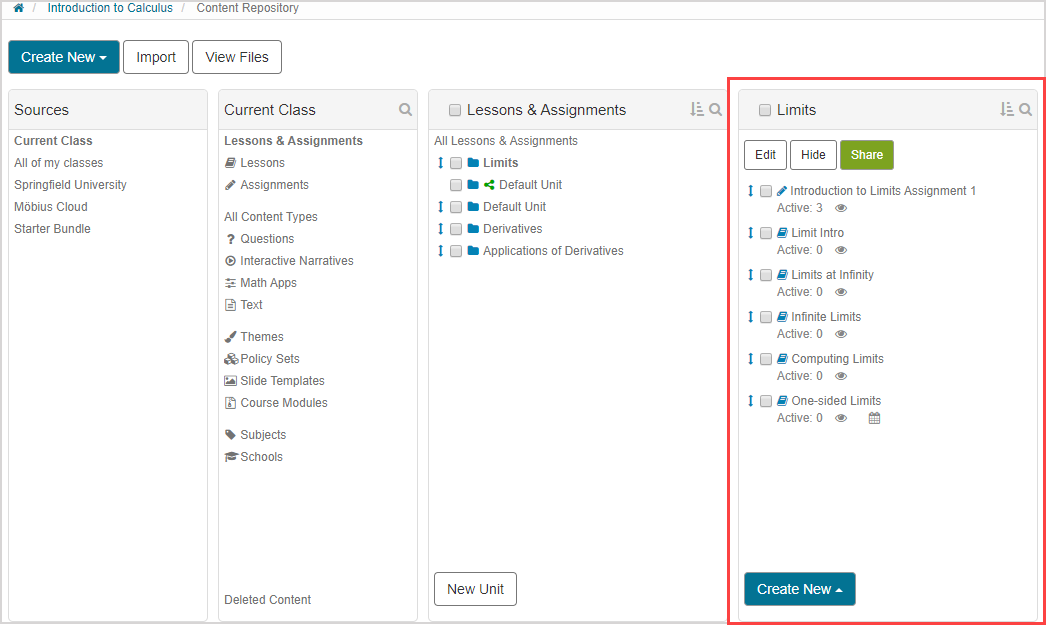
Task: Open the Applications of Derivatives folder
Action: (552, 251)
